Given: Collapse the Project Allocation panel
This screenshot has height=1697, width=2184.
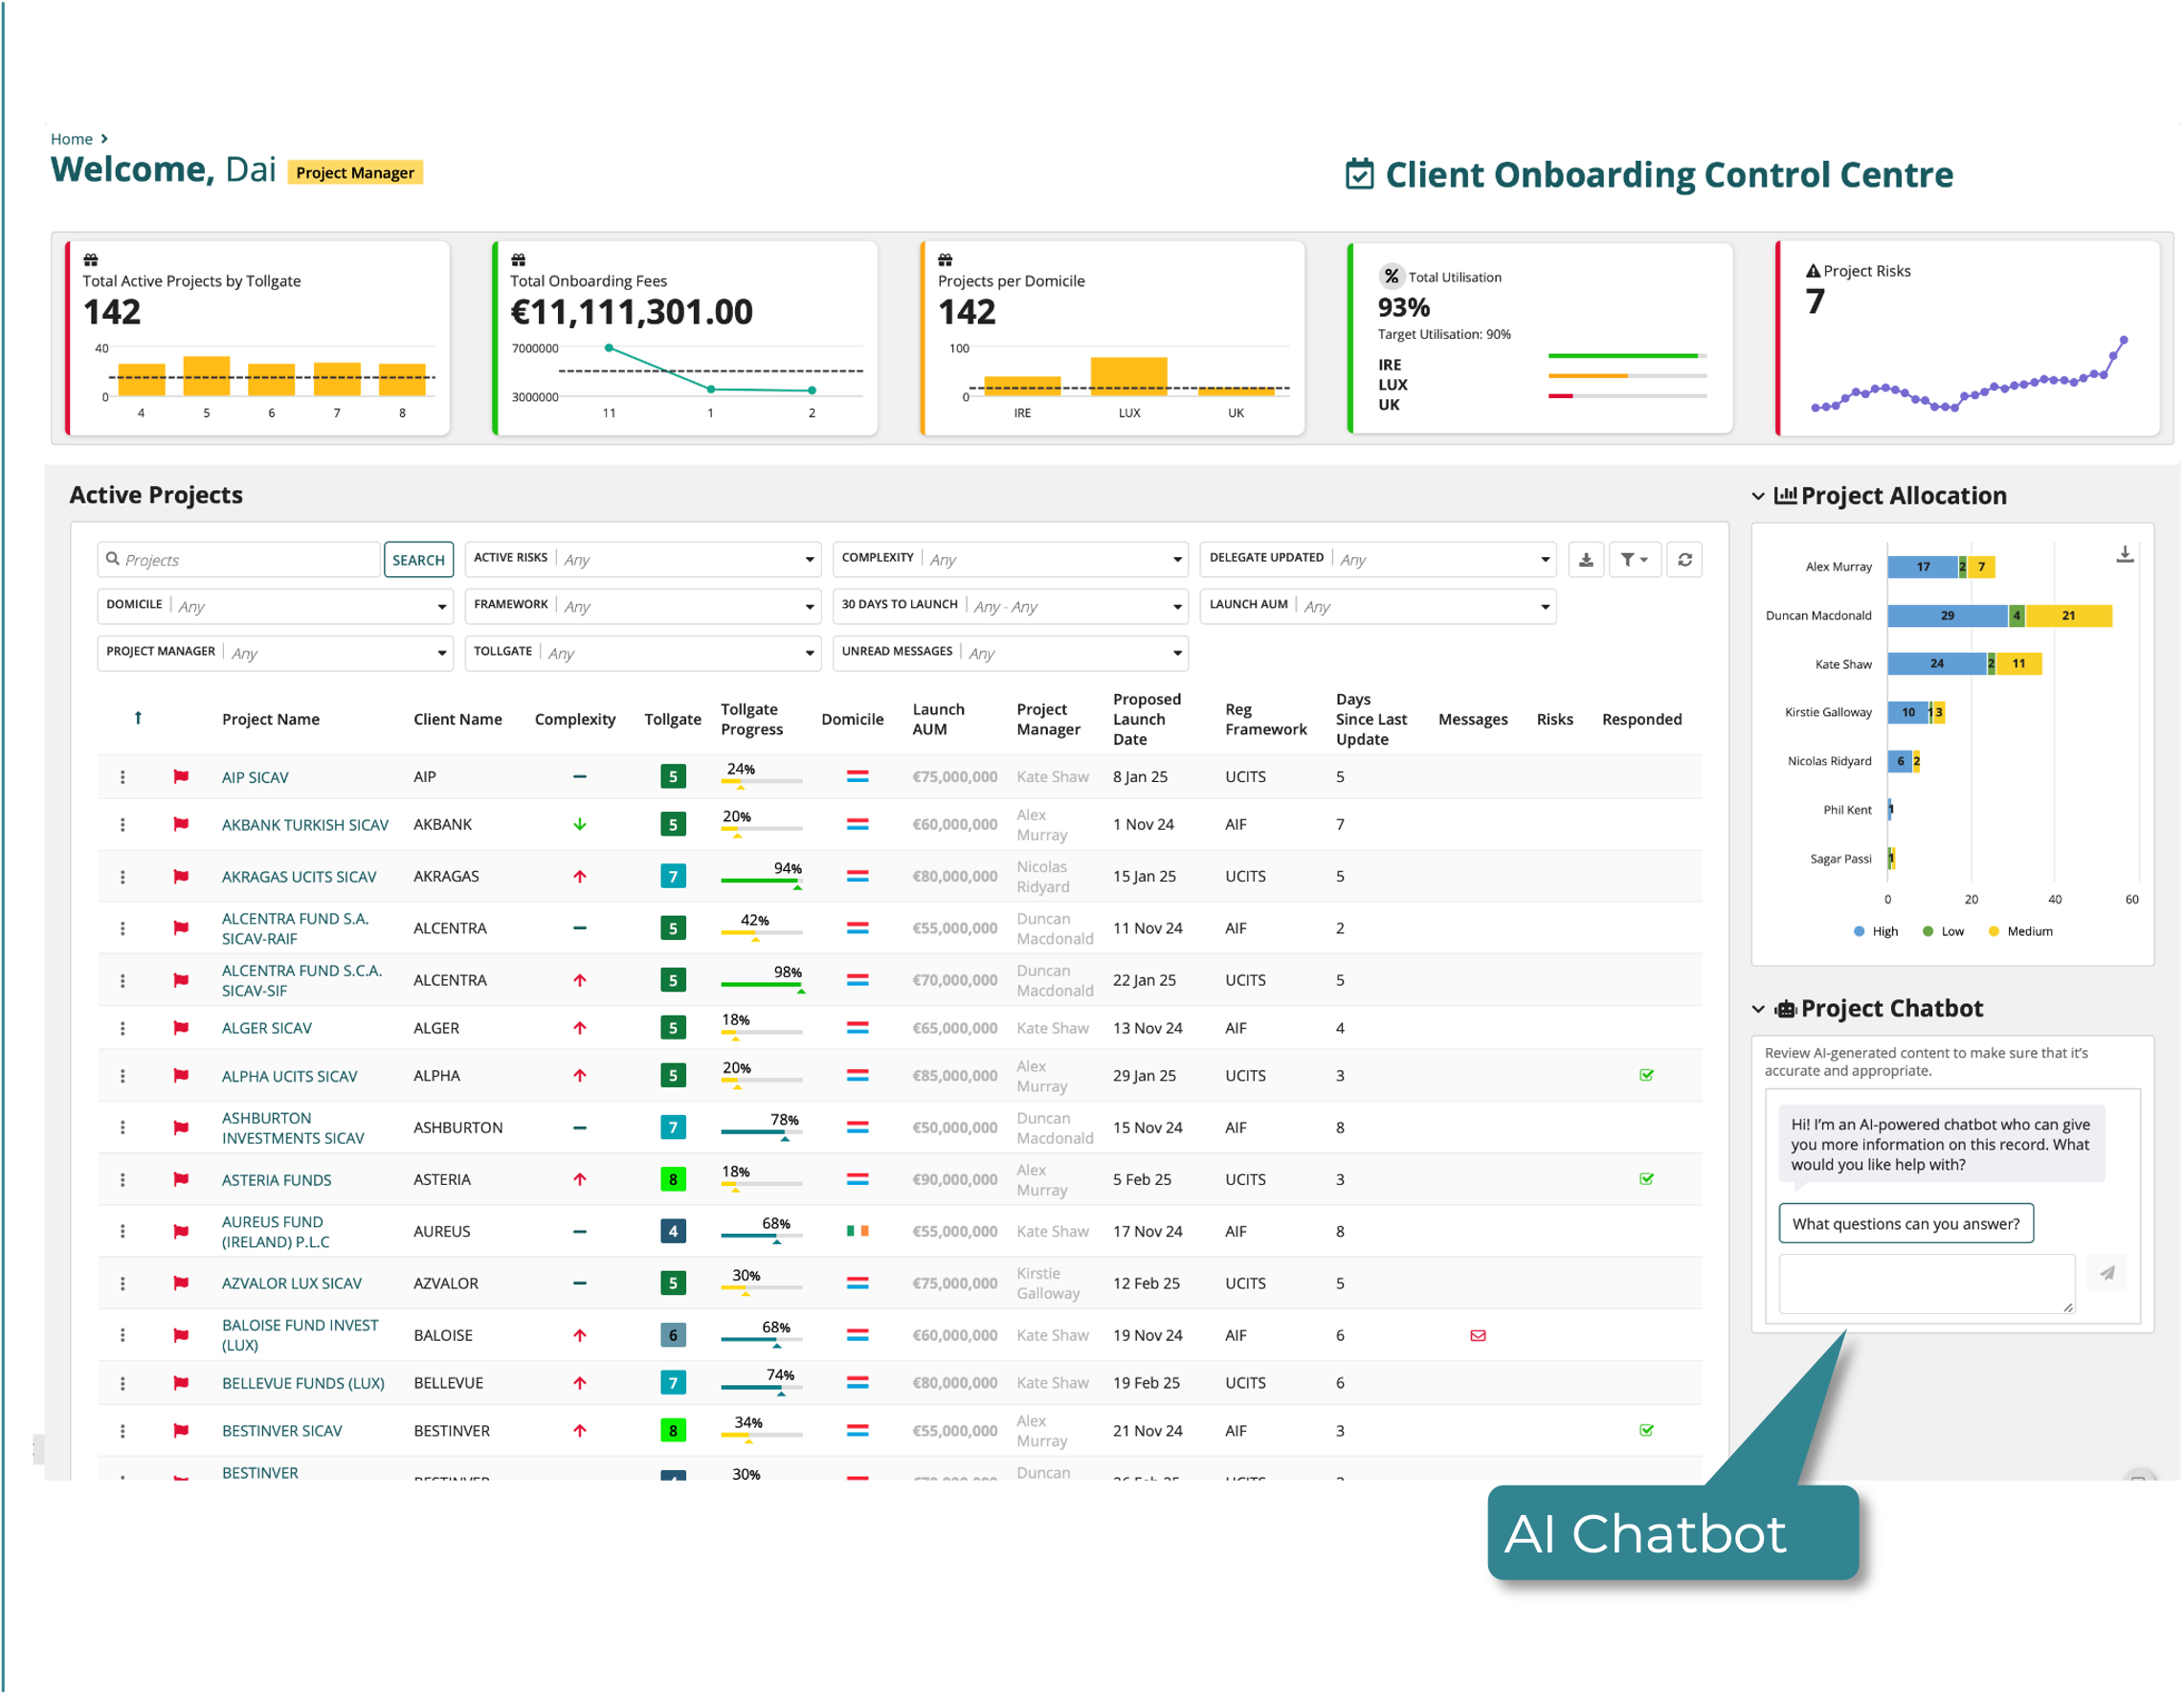Looking at the screenshot, I should click(x=1759, y=496).
